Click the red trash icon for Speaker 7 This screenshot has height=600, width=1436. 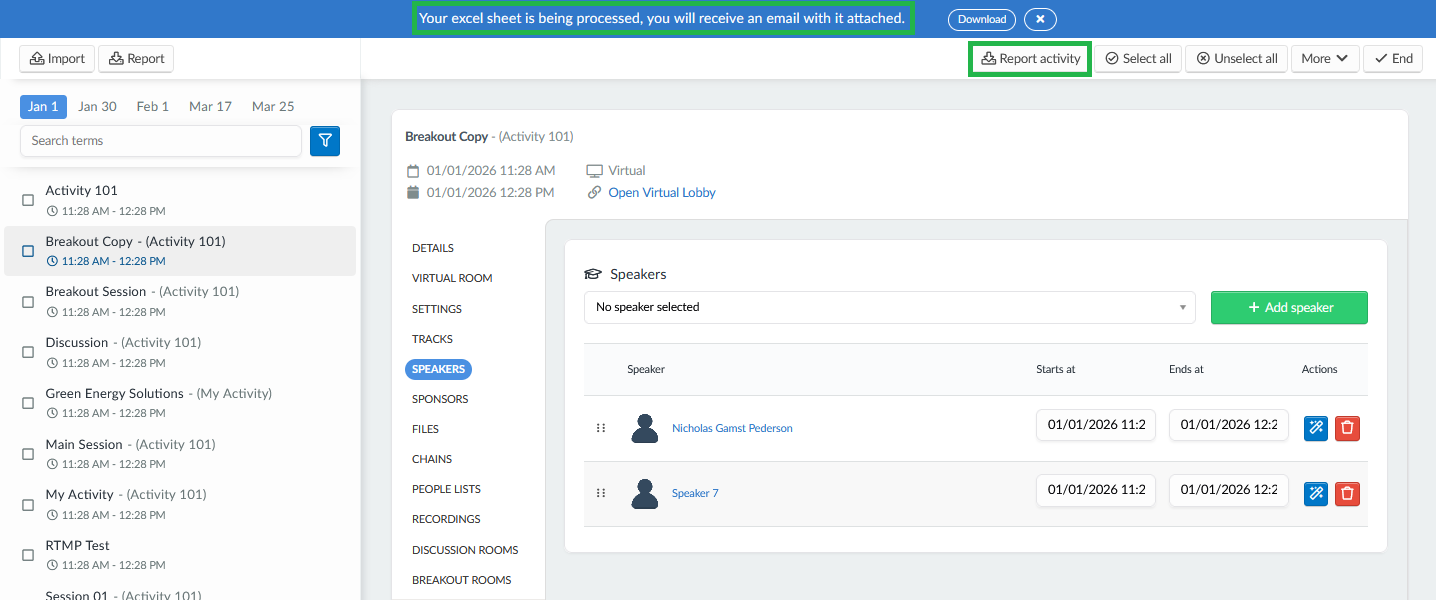pos(1347,493)
